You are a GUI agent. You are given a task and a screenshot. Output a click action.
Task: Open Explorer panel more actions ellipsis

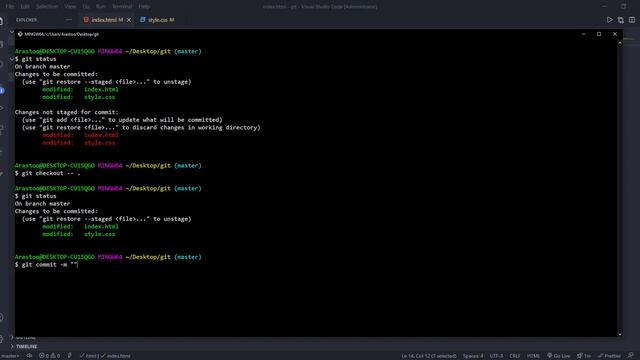coord(69,20)
